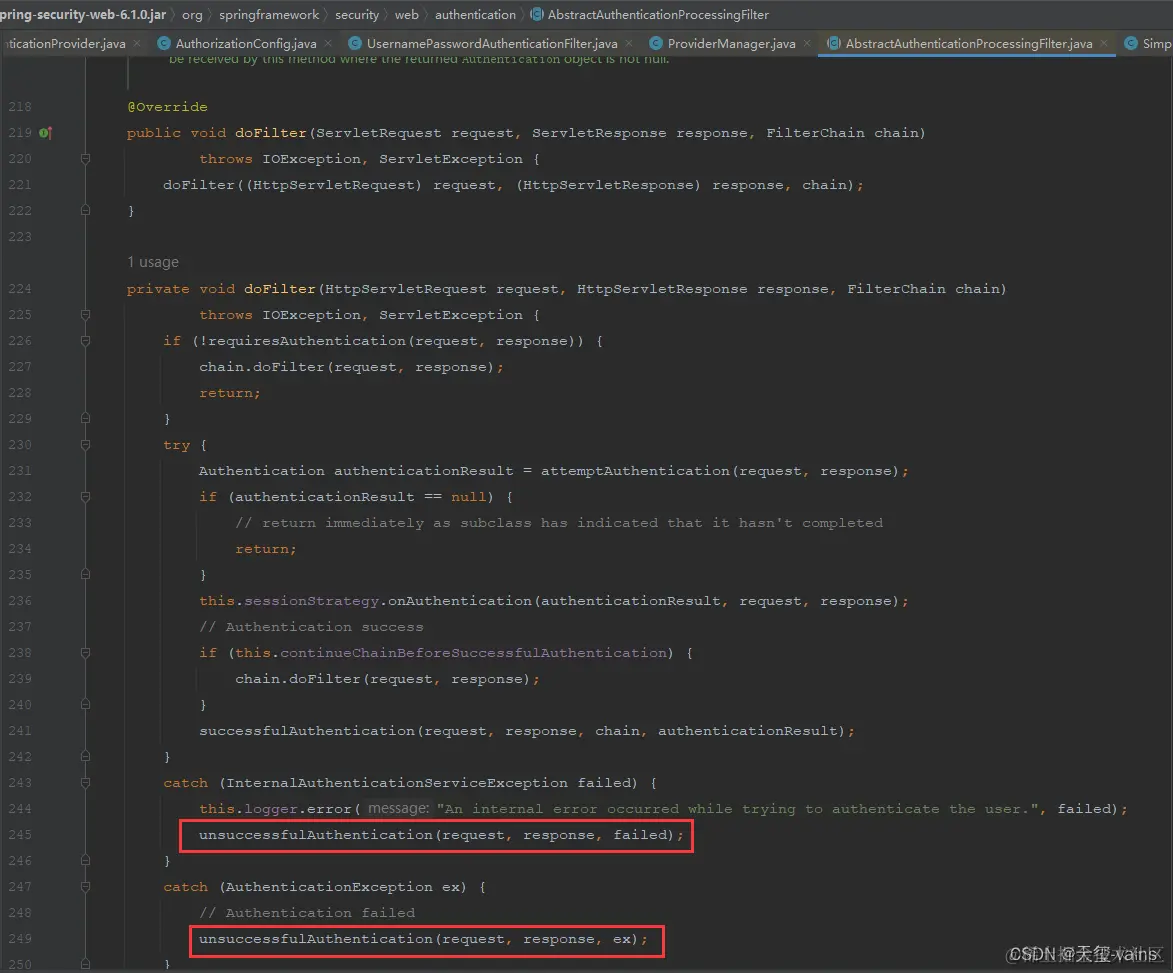1173x973 pixels.
Task: Switch to the AuthorizationConfig.java tab
Action: [x=245, y=43]
